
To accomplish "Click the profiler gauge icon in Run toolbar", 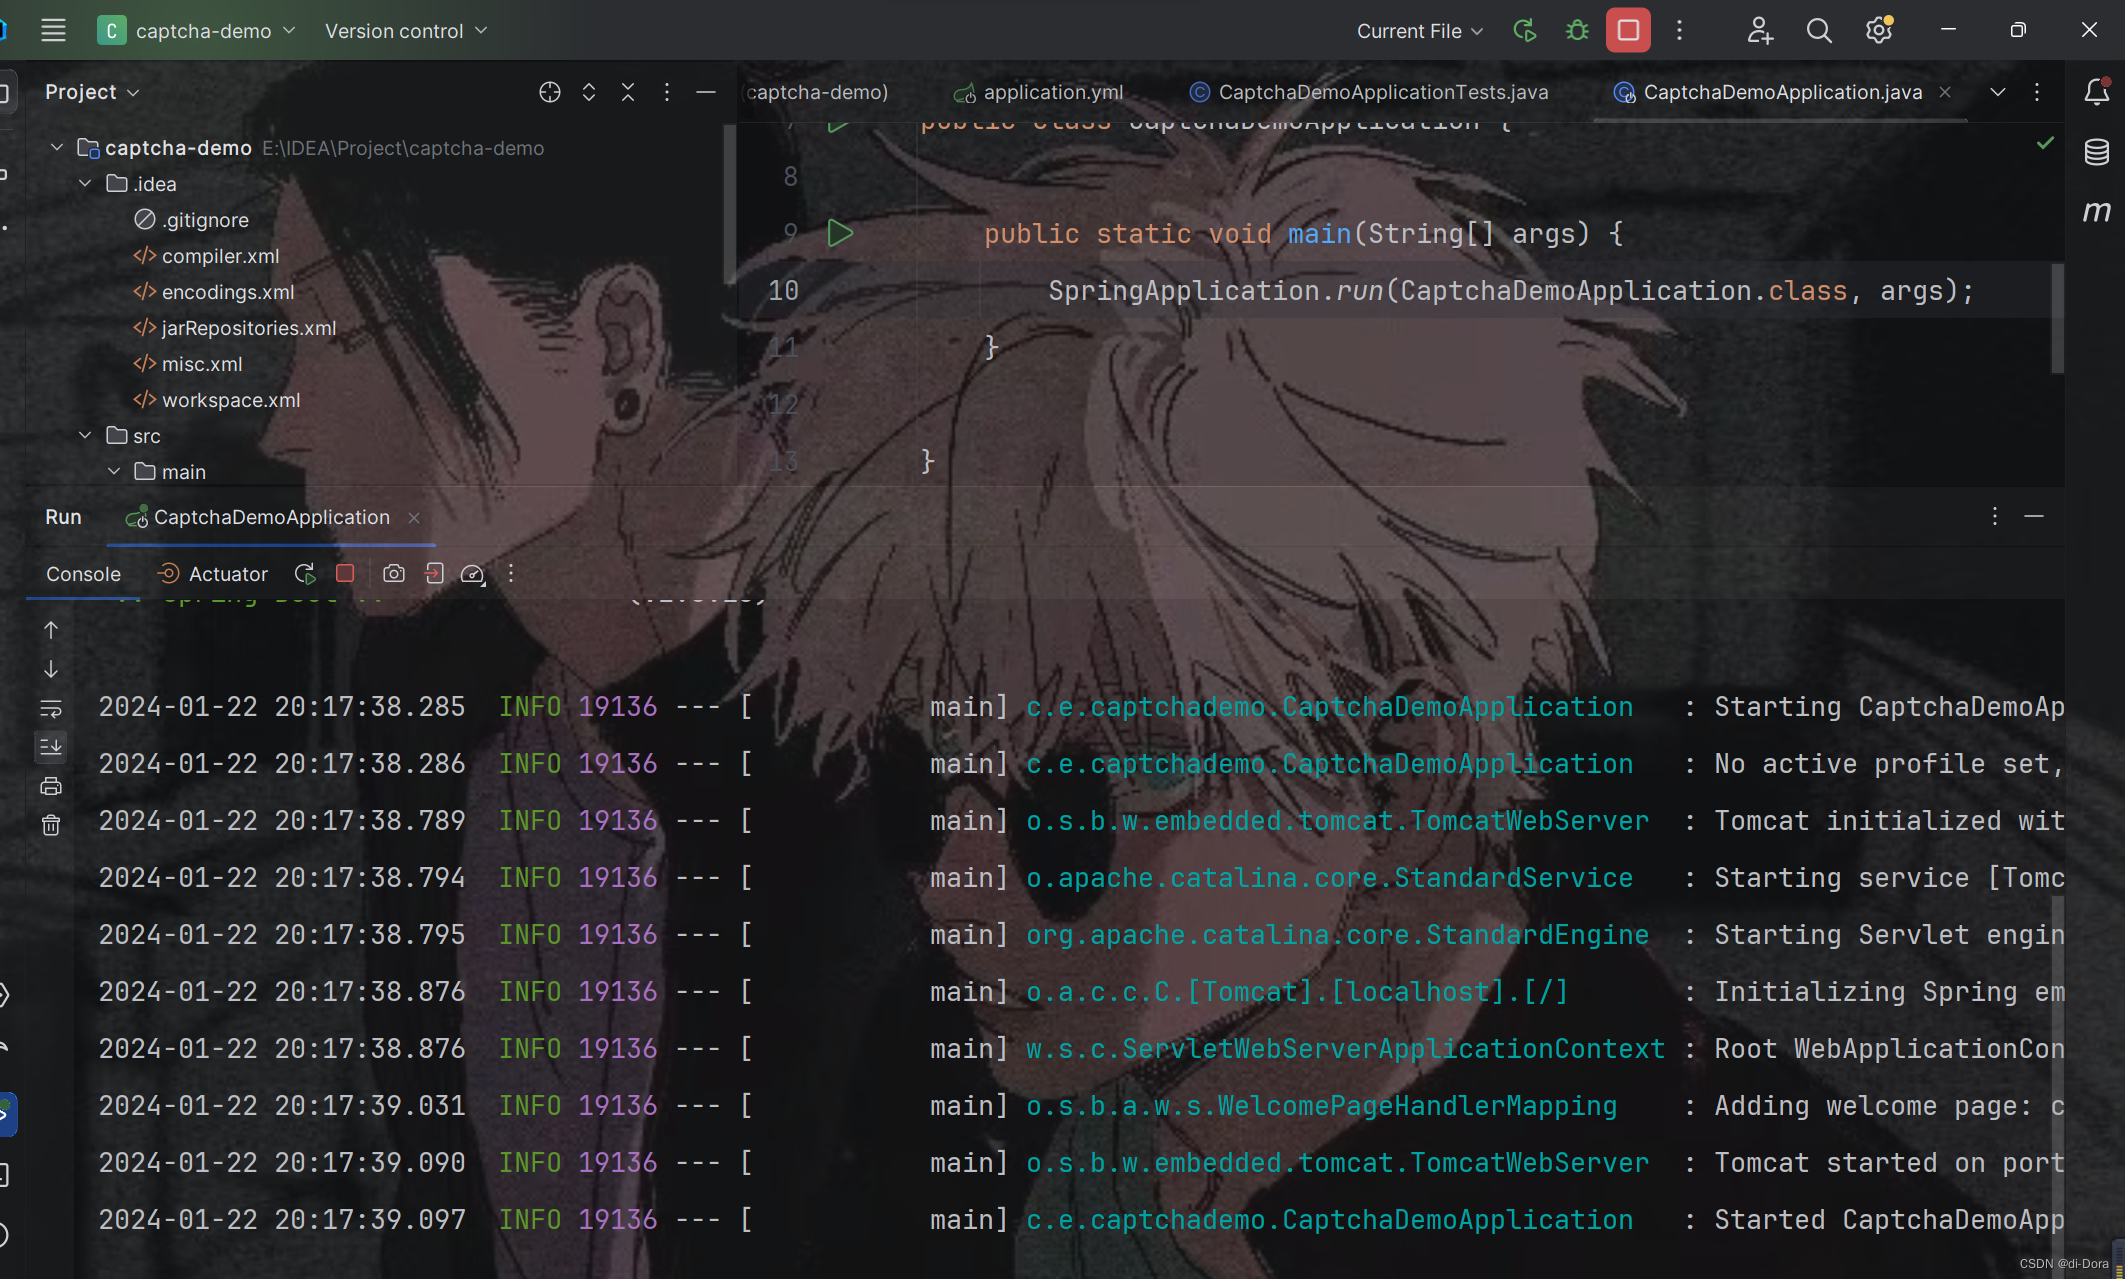I will pyautogui.click(x=473, y=573).
